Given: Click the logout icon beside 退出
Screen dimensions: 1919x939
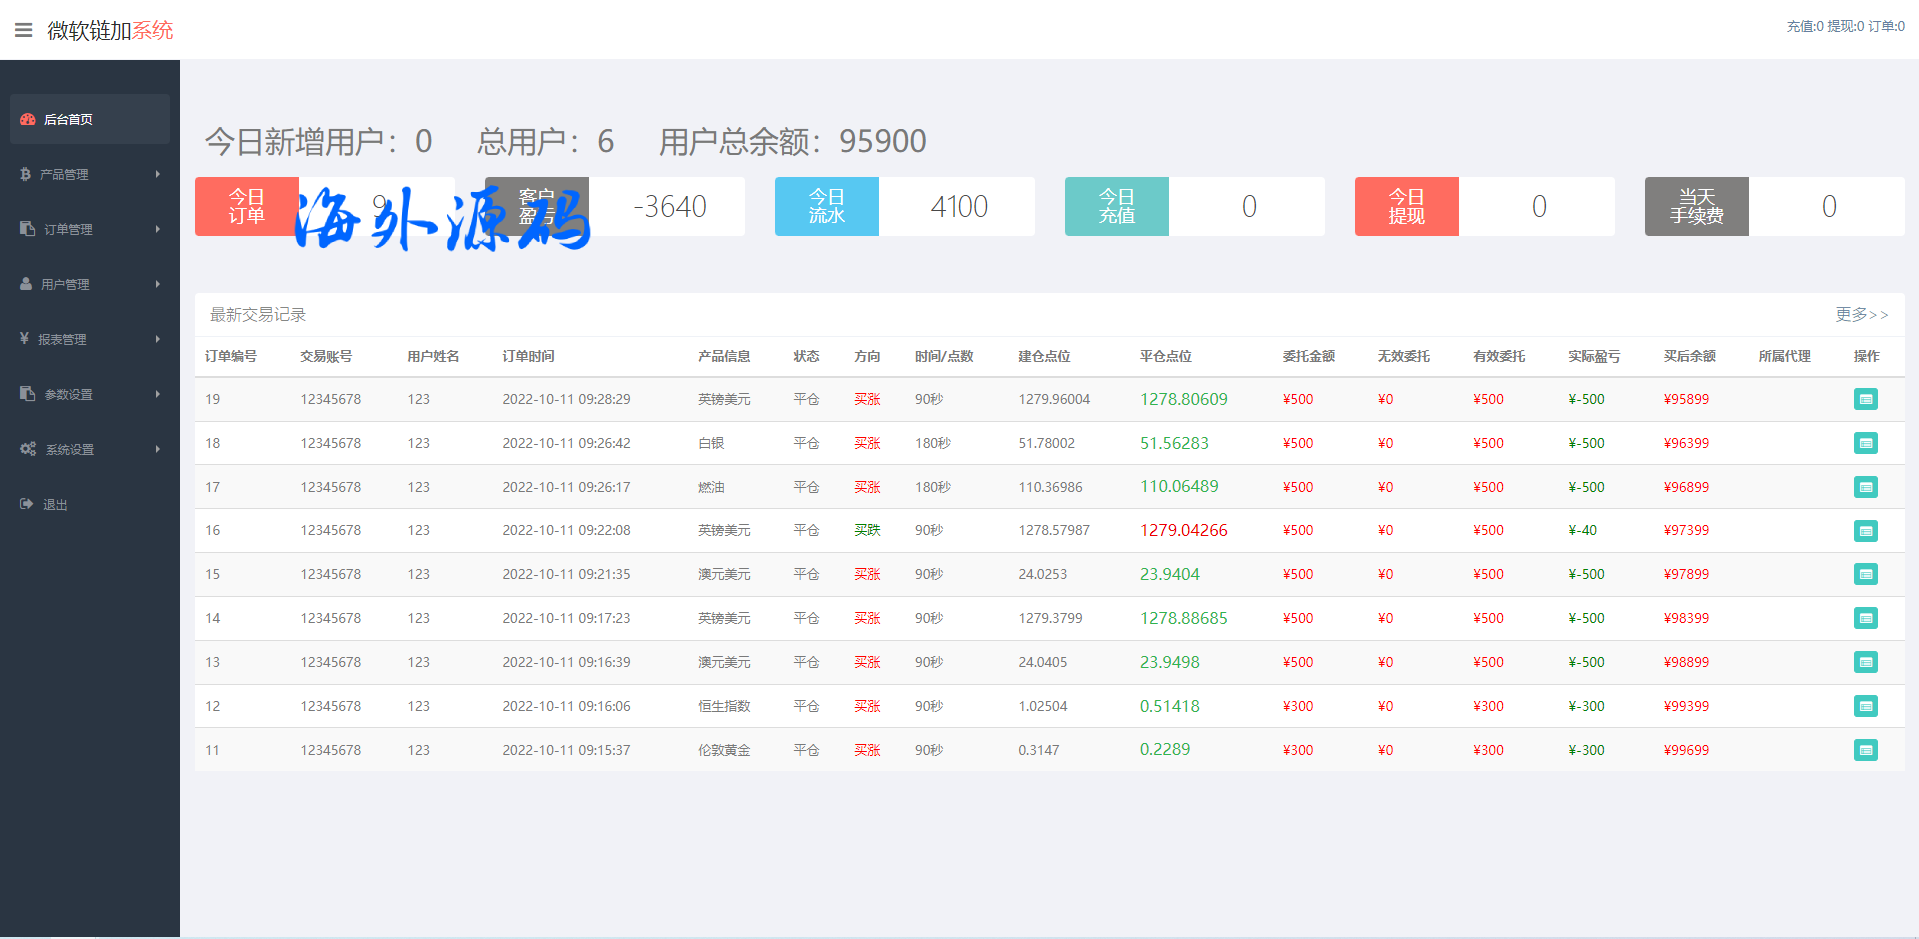Looking at the screenshot, I should pyautogui.click(x=27, y=504).
